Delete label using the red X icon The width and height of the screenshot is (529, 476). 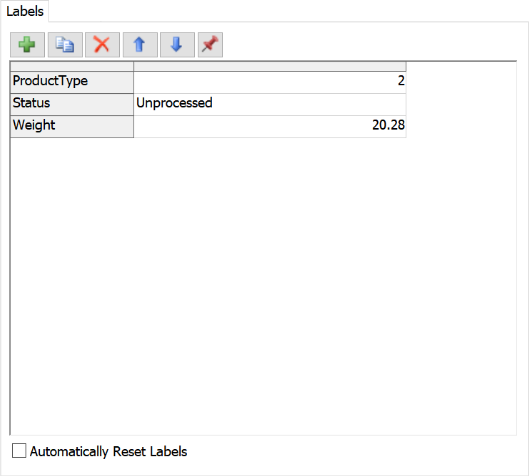coord(102,45)
